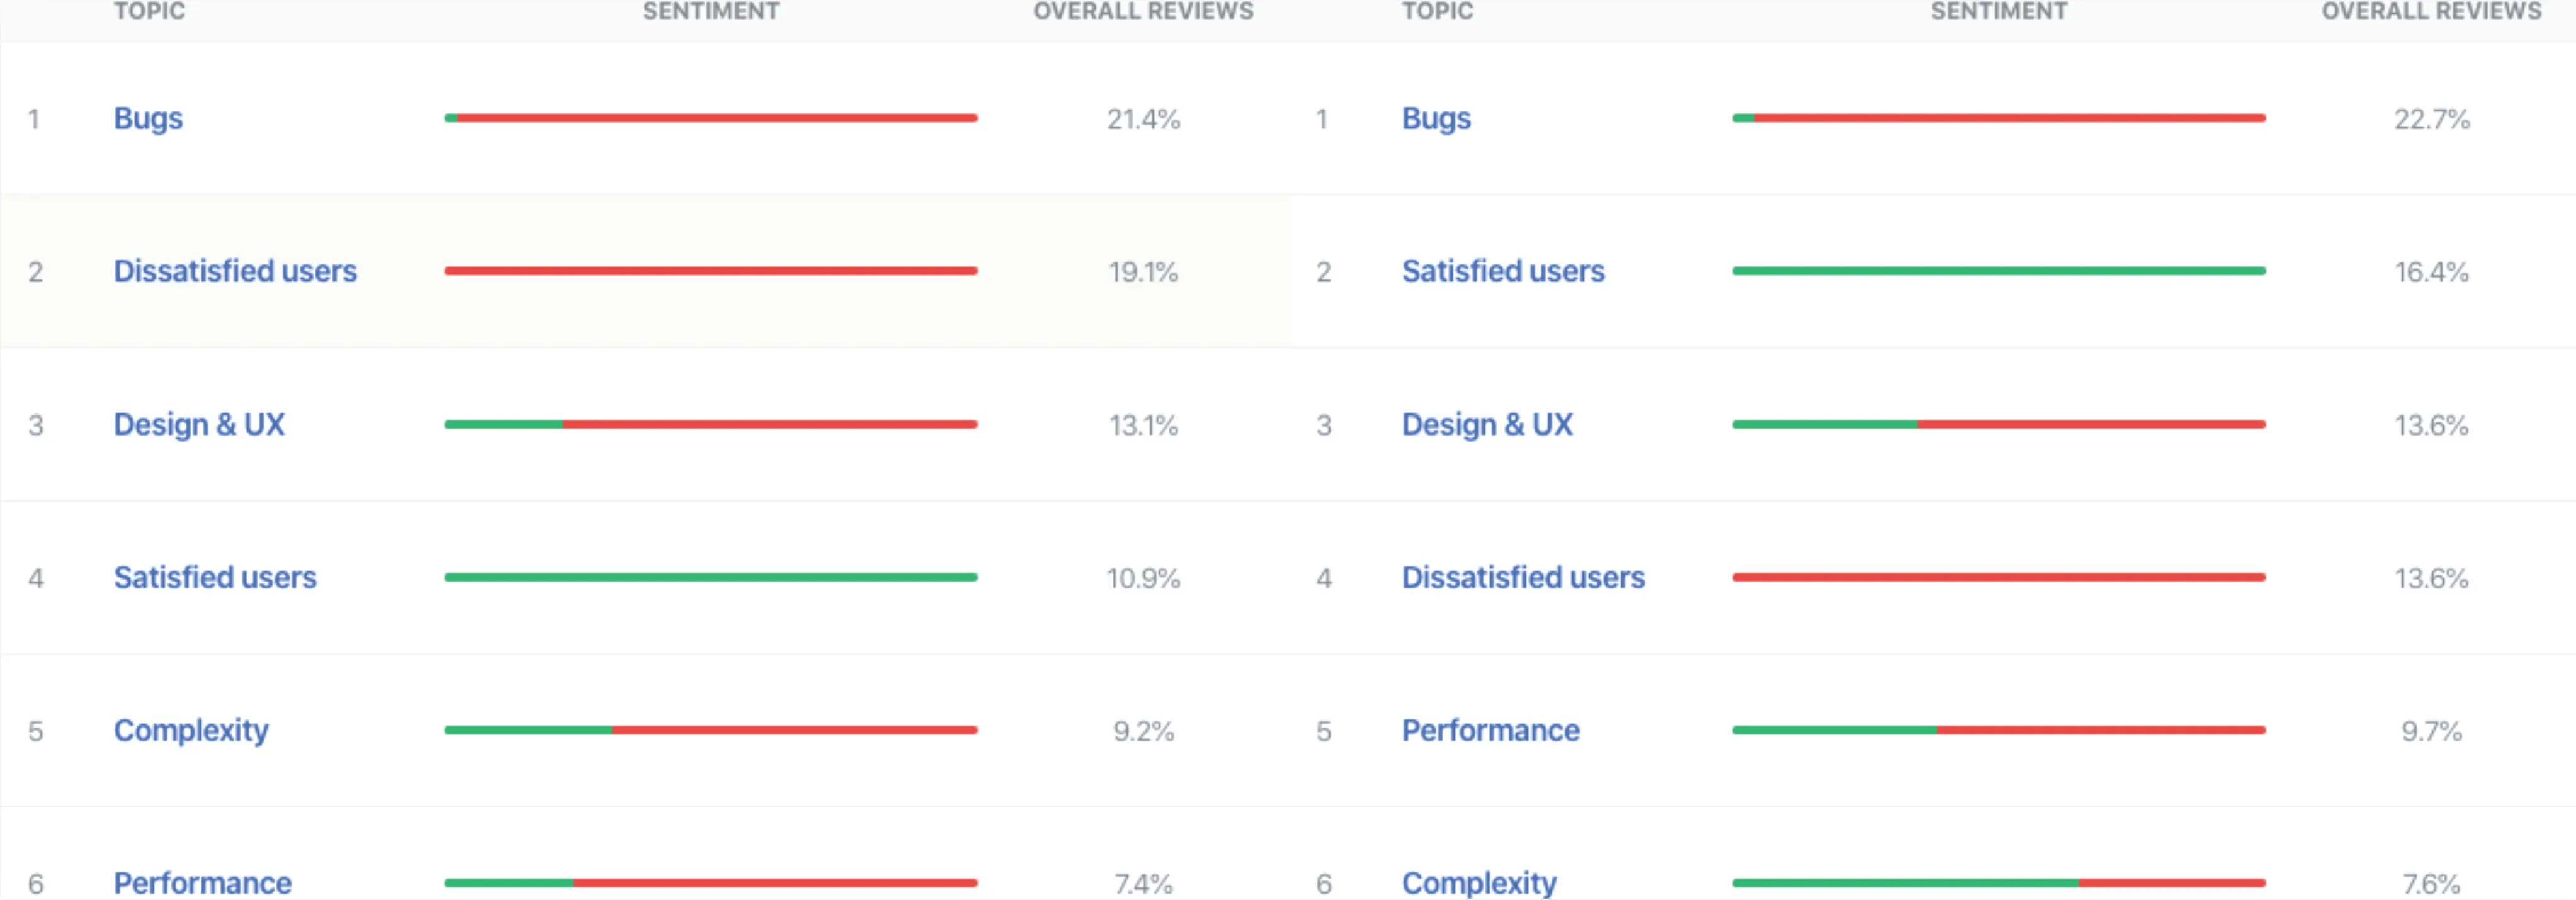
Task: Click Dissatisfied users topic showing 13.6%
Action: pos(1522,577)
